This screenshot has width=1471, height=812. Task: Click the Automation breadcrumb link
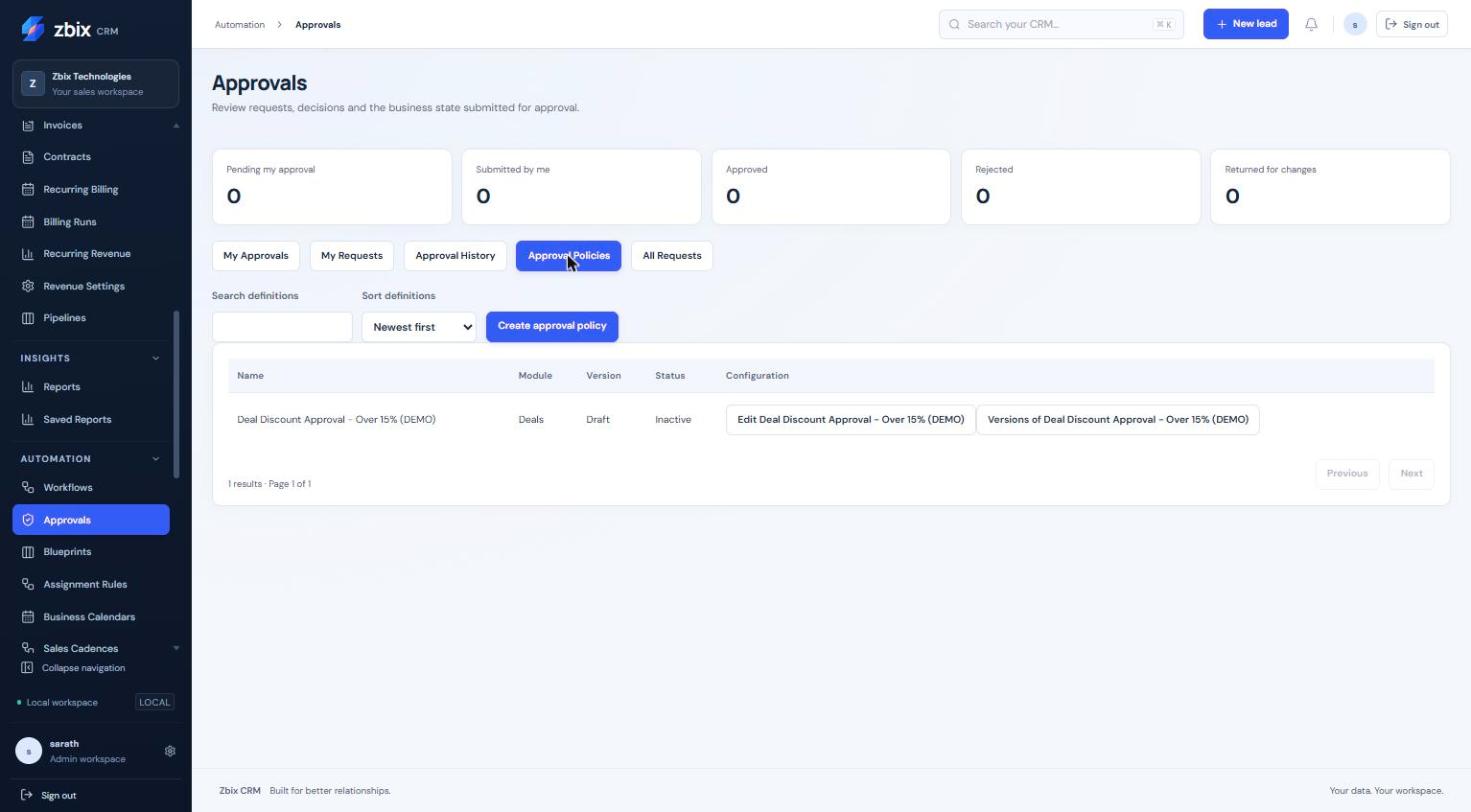[x=240, y=24]
